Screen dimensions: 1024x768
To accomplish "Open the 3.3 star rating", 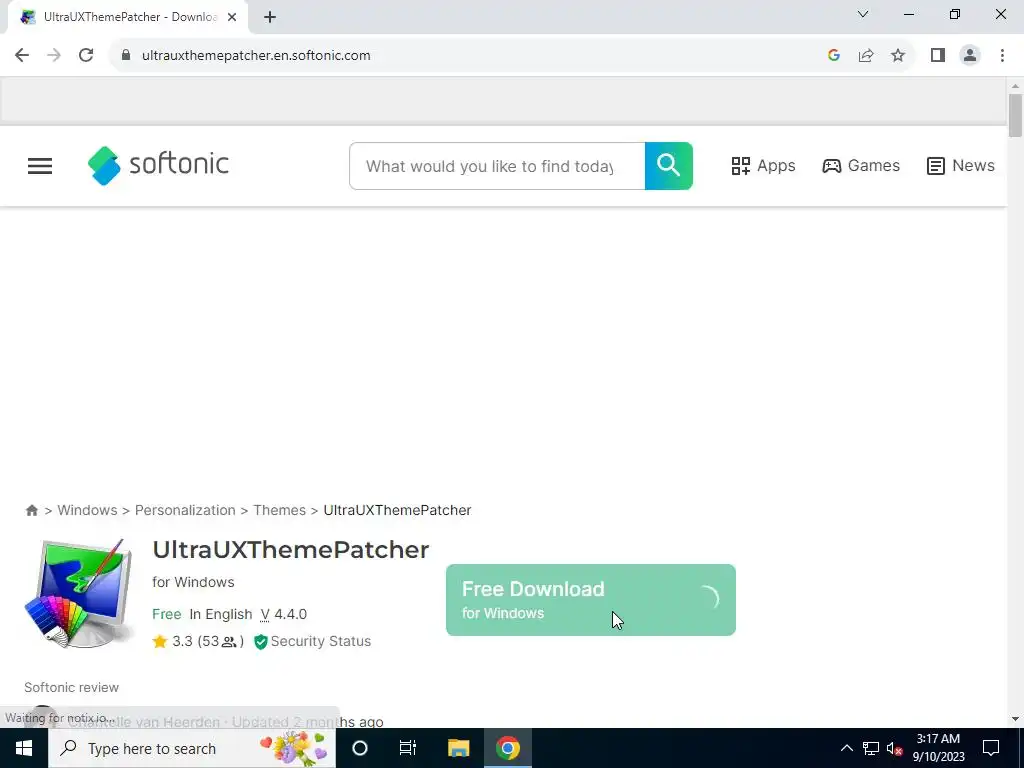I will [x=172, y=641].
